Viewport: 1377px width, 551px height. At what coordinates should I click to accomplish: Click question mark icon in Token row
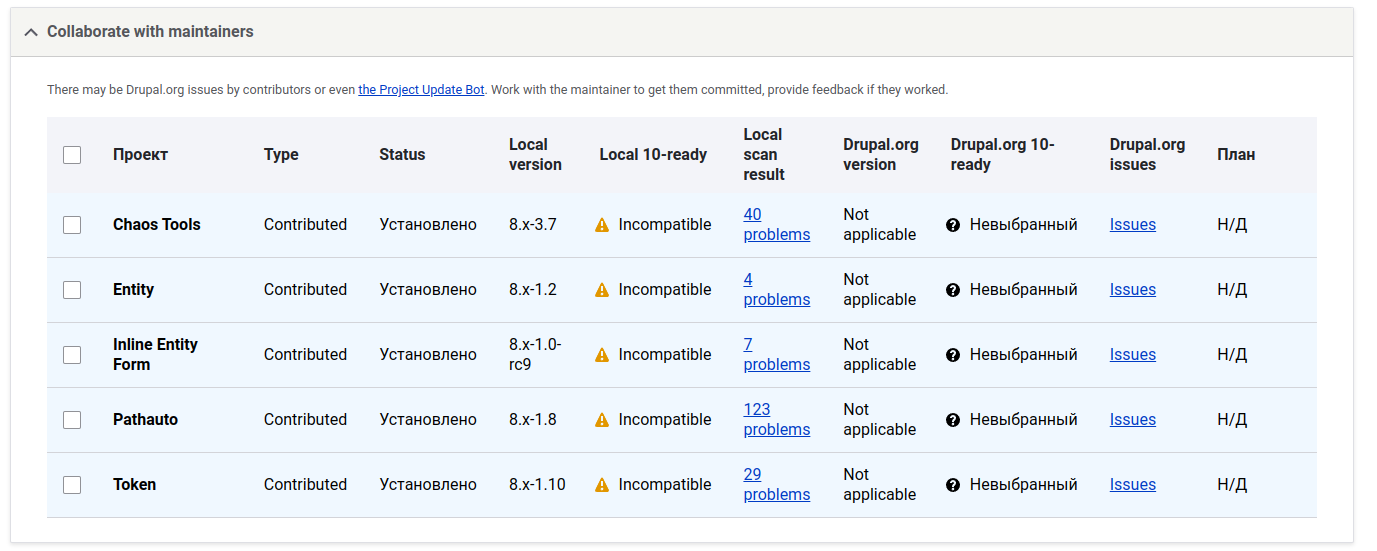click(x=953, y=485)
